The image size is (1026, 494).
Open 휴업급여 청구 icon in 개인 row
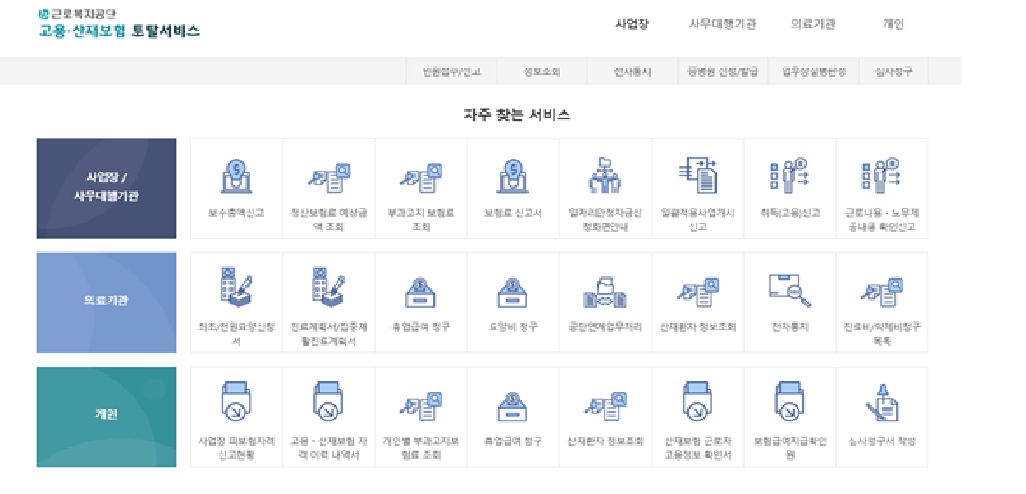pyautogui.click(x=513, y=406)
